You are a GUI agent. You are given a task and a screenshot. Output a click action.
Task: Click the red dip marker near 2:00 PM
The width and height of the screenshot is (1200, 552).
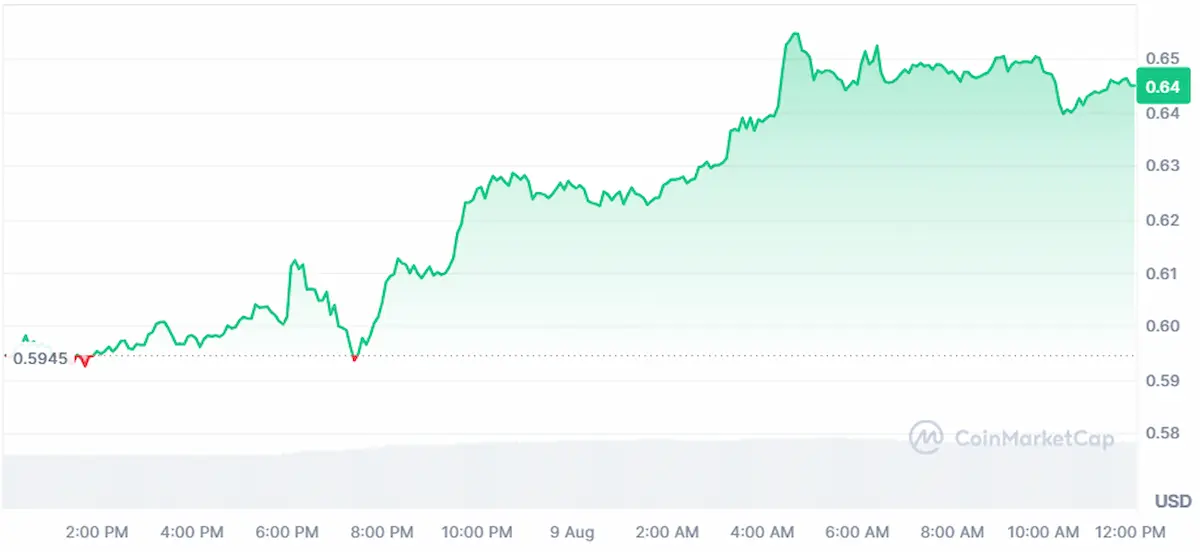click(84, 362)
